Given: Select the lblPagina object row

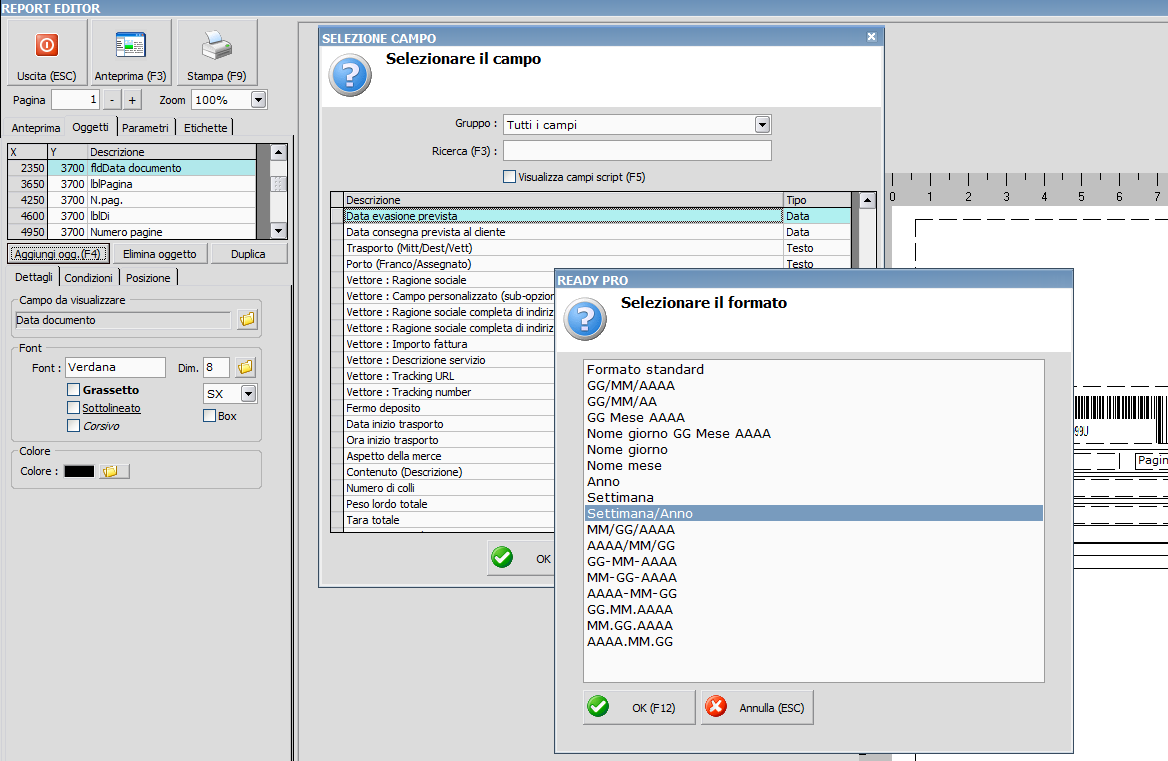Looking at the screenshot, I should coord(132,184).
